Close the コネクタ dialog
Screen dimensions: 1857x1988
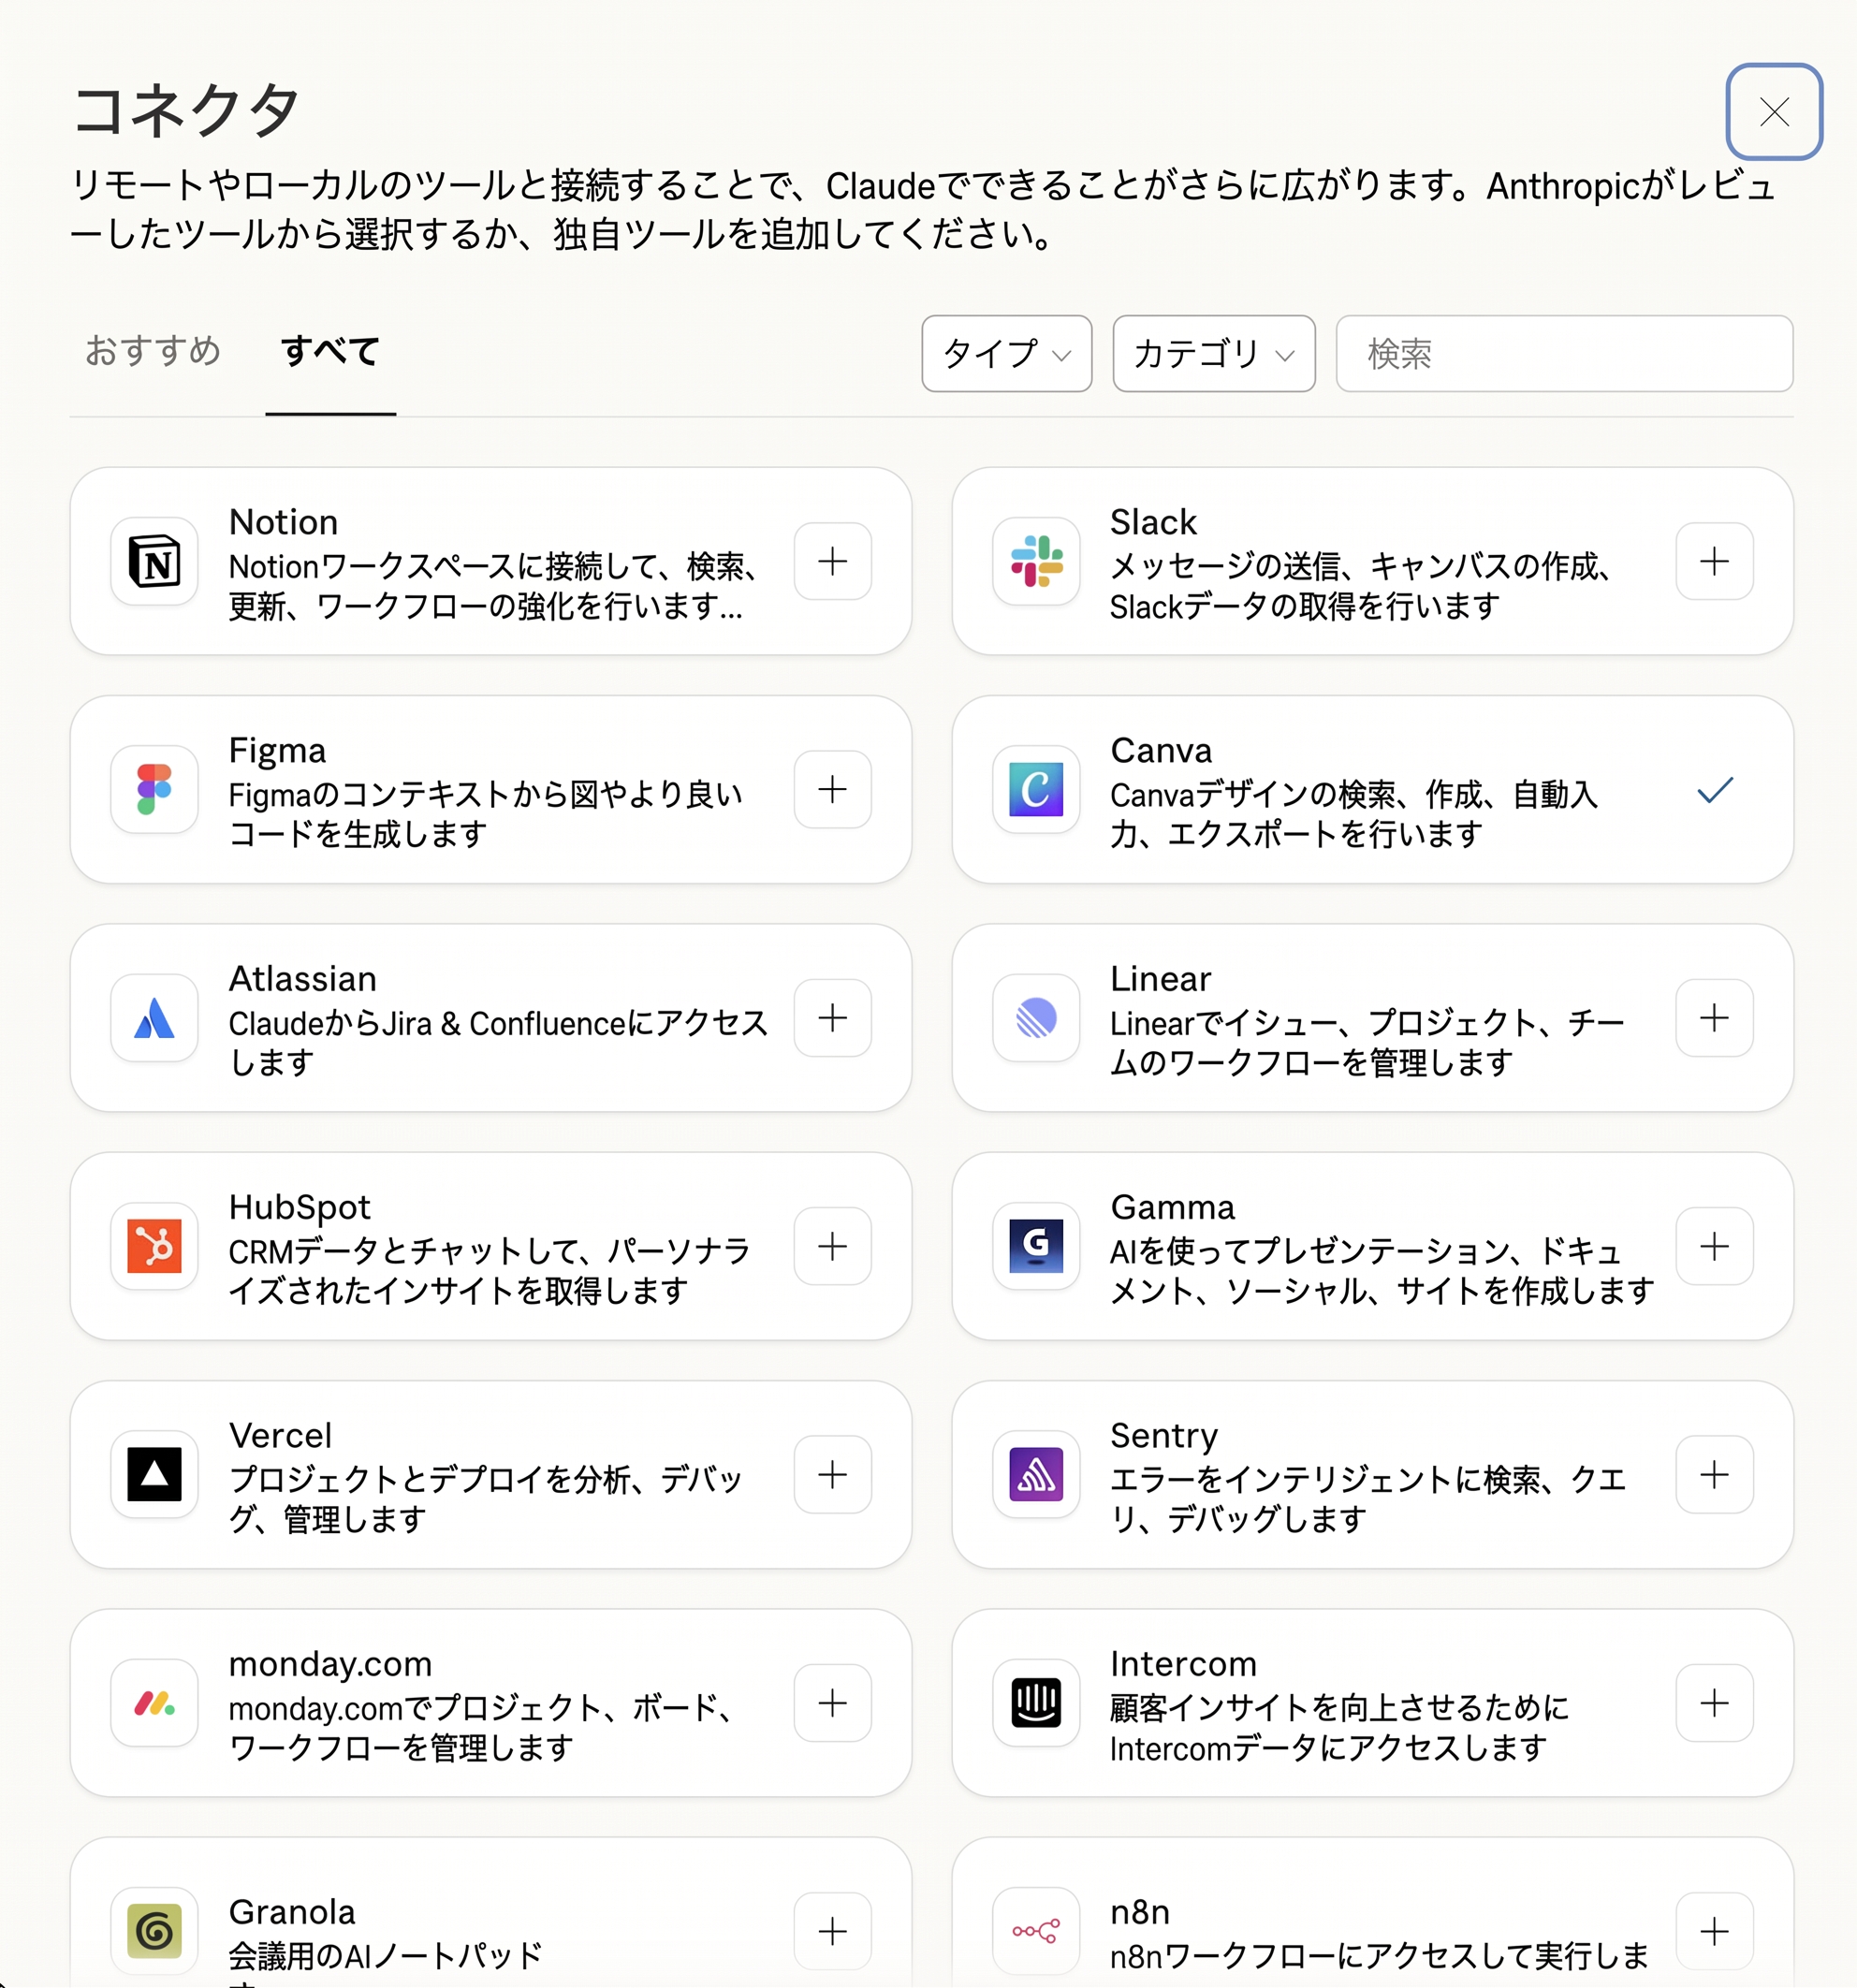tap(1774, 112)
